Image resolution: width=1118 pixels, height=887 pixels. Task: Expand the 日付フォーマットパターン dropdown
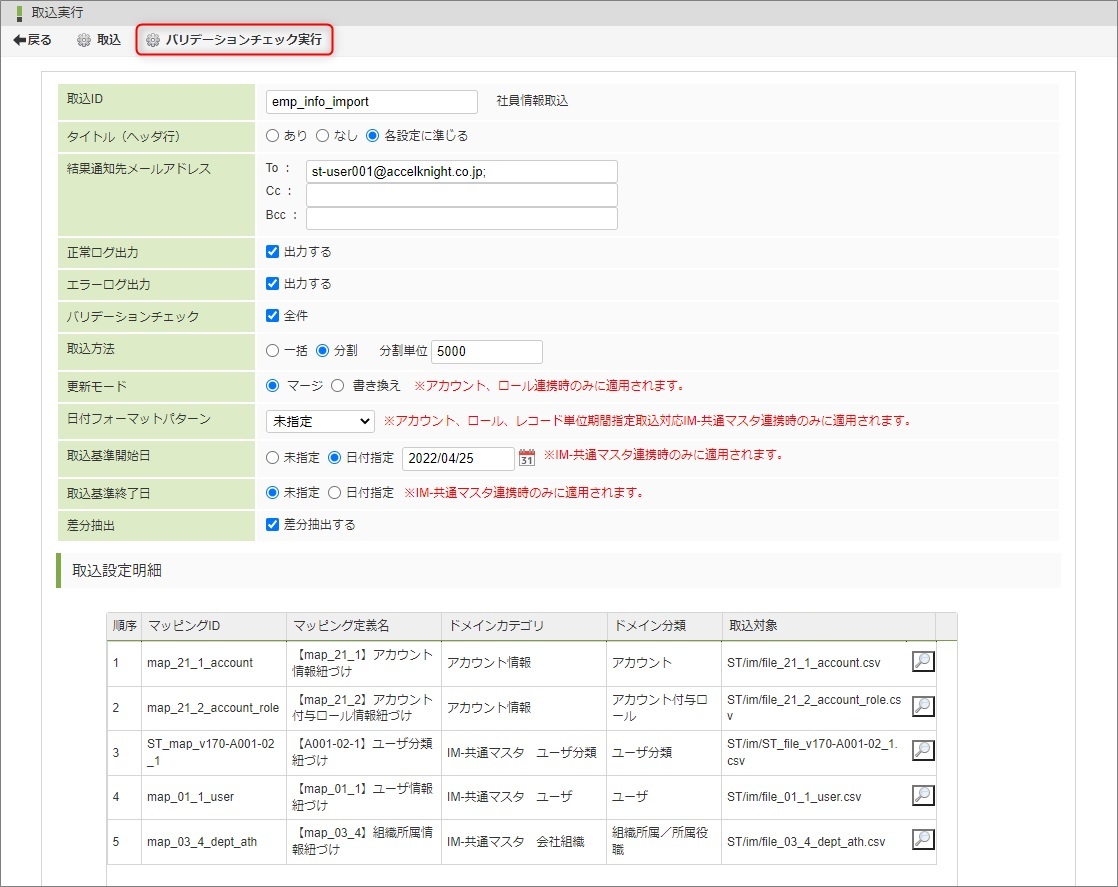(319, 421)
